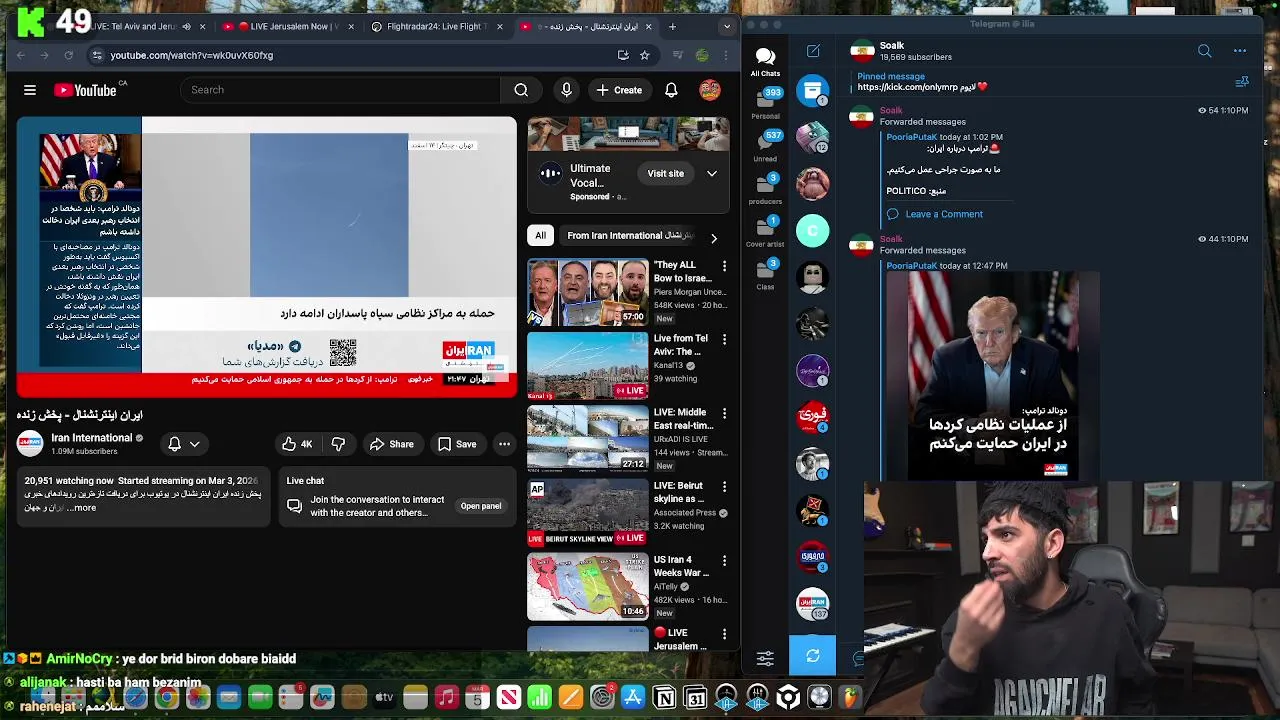Open Notion from the Dock
The height and width of the screenshot is (720, 1280).
664,697
